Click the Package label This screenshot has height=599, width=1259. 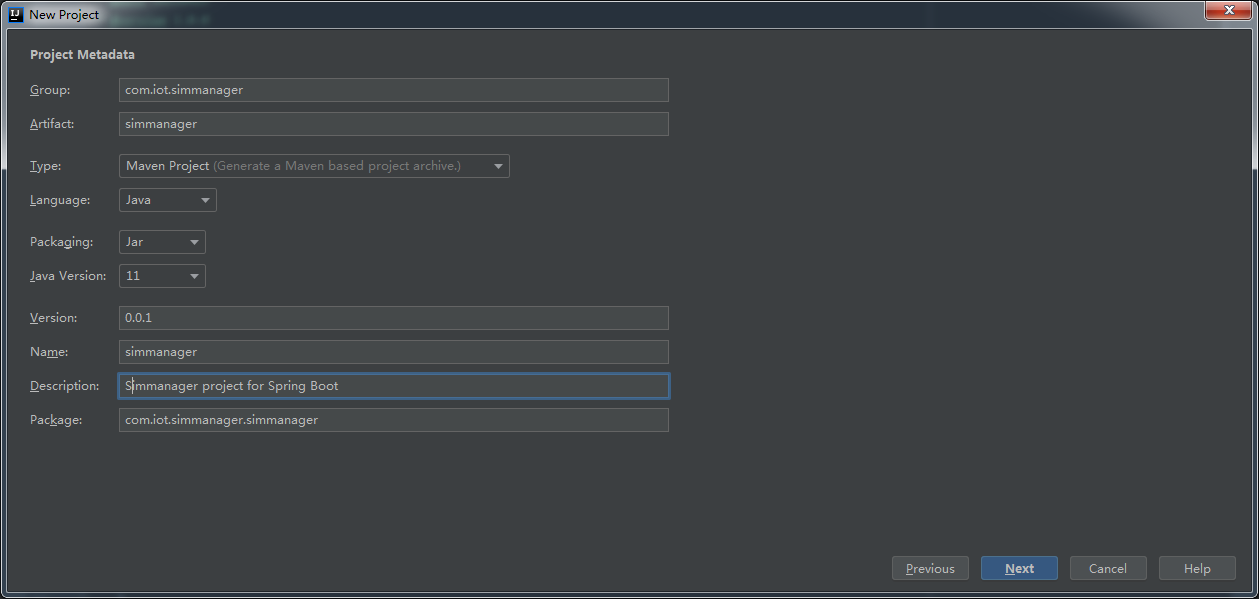[56, 420]
